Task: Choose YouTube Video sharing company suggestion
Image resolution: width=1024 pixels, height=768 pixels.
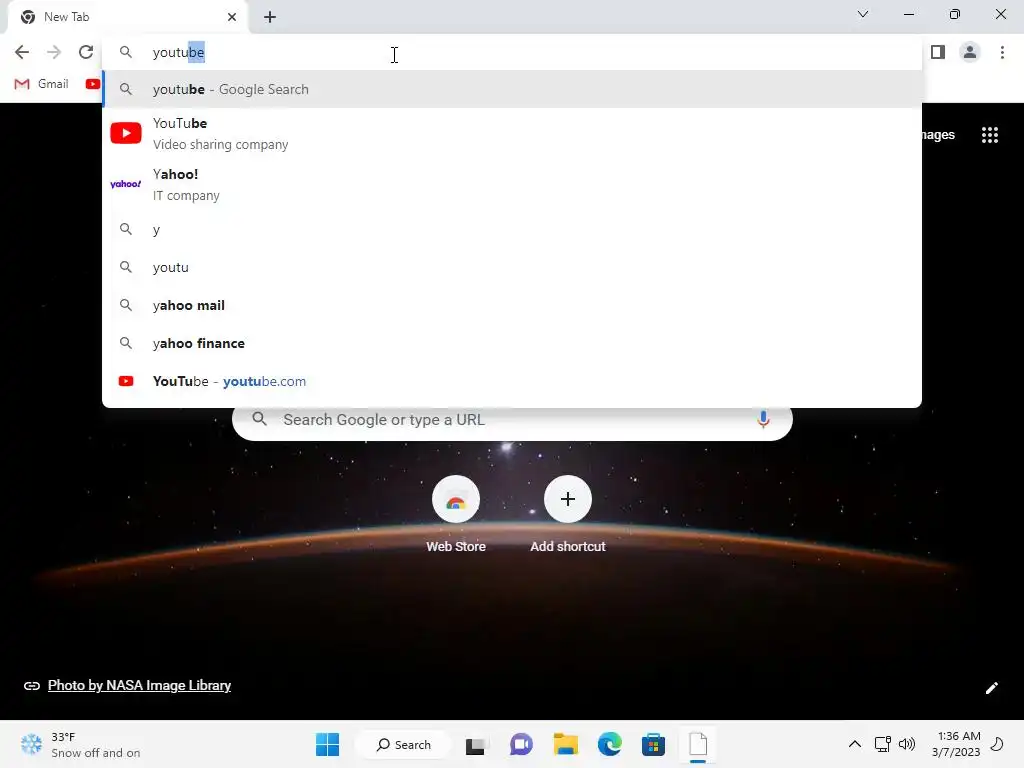Action: pyautogui.click(x=512, y=133)
